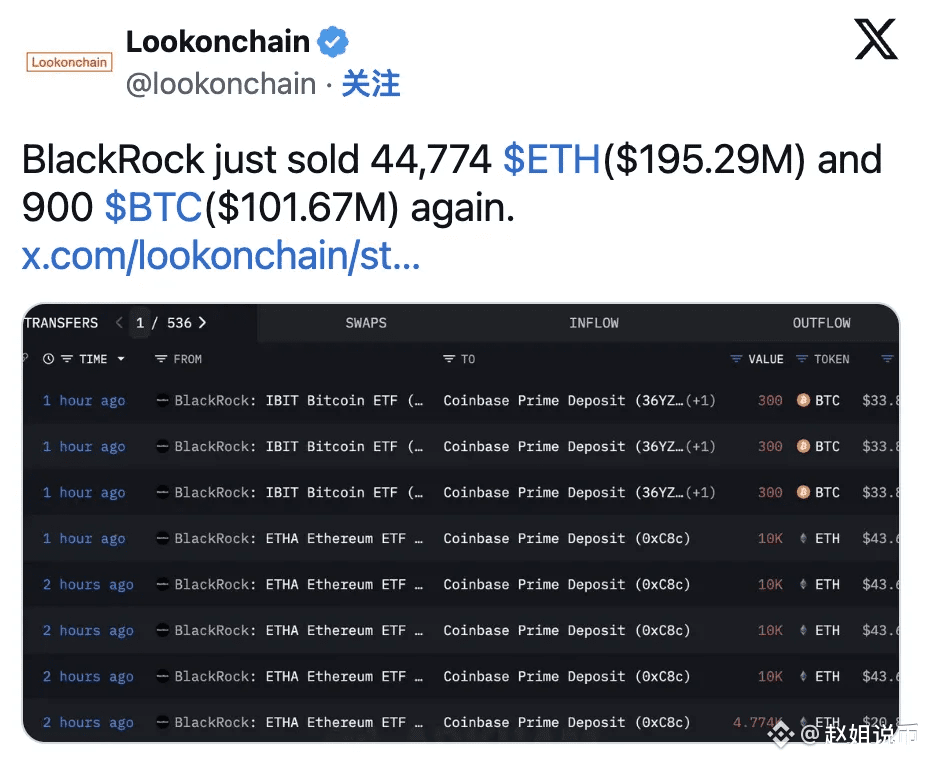The width and height of the screenshot is (928, 760).
Task: Click the FROM column filter icon
Action: 161,359
